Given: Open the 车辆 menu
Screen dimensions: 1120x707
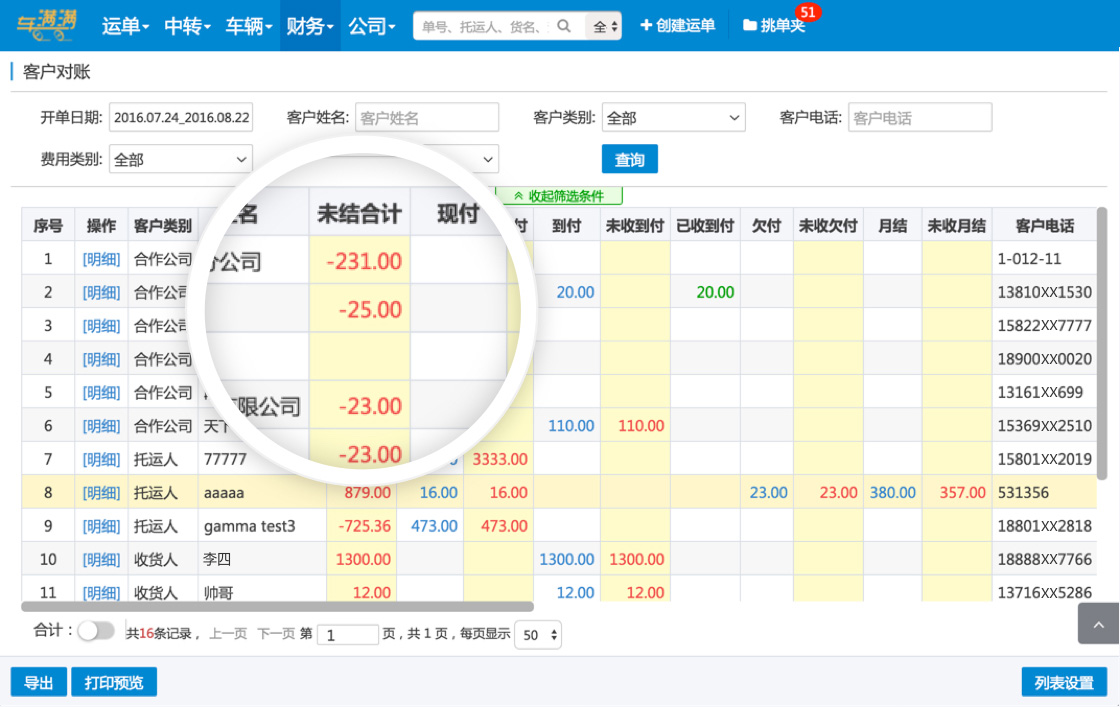Looking at the screenshot, I should point(248,26).
